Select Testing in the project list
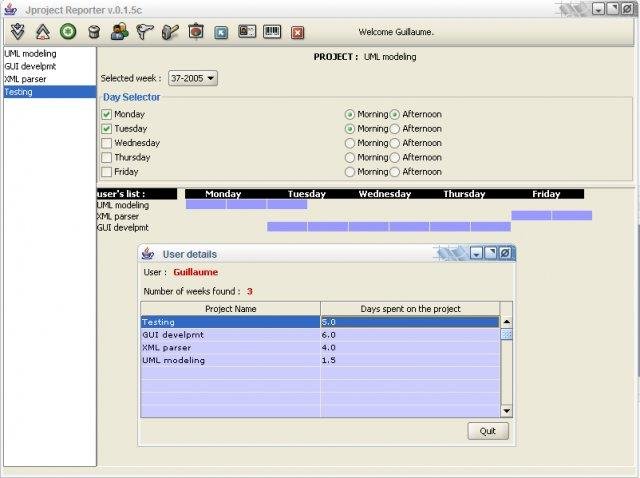The height and width of the screenshot is (478, 640). [x=50, y=92]
